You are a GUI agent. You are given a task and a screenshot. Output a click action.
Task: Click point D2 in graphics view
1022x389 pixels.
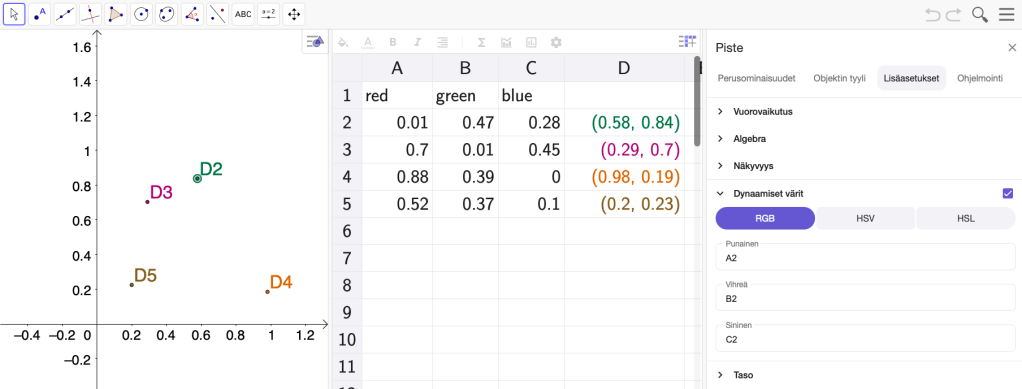[197, 179]
